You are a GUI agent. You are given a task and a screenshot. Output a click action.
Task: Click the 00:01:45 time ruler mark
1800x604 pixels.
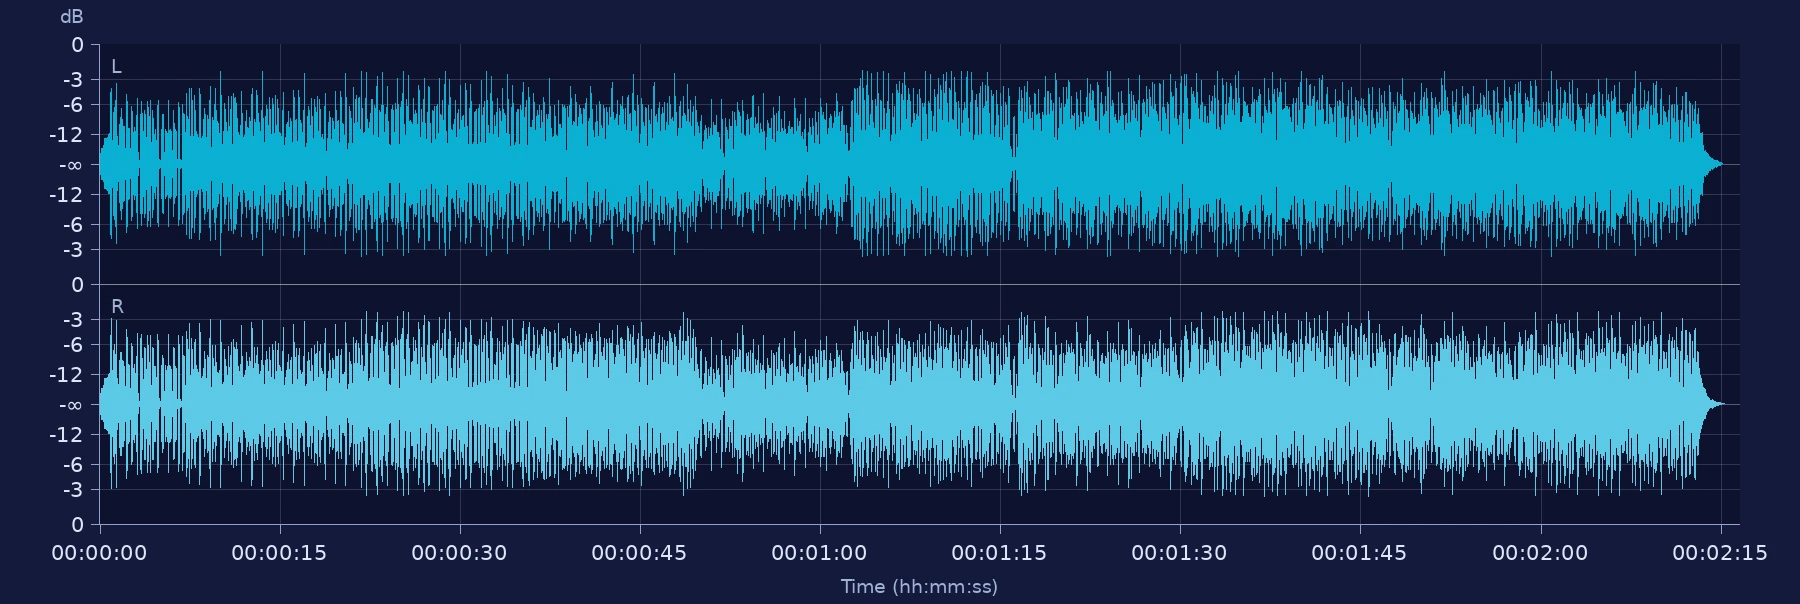click(1359, 553)
